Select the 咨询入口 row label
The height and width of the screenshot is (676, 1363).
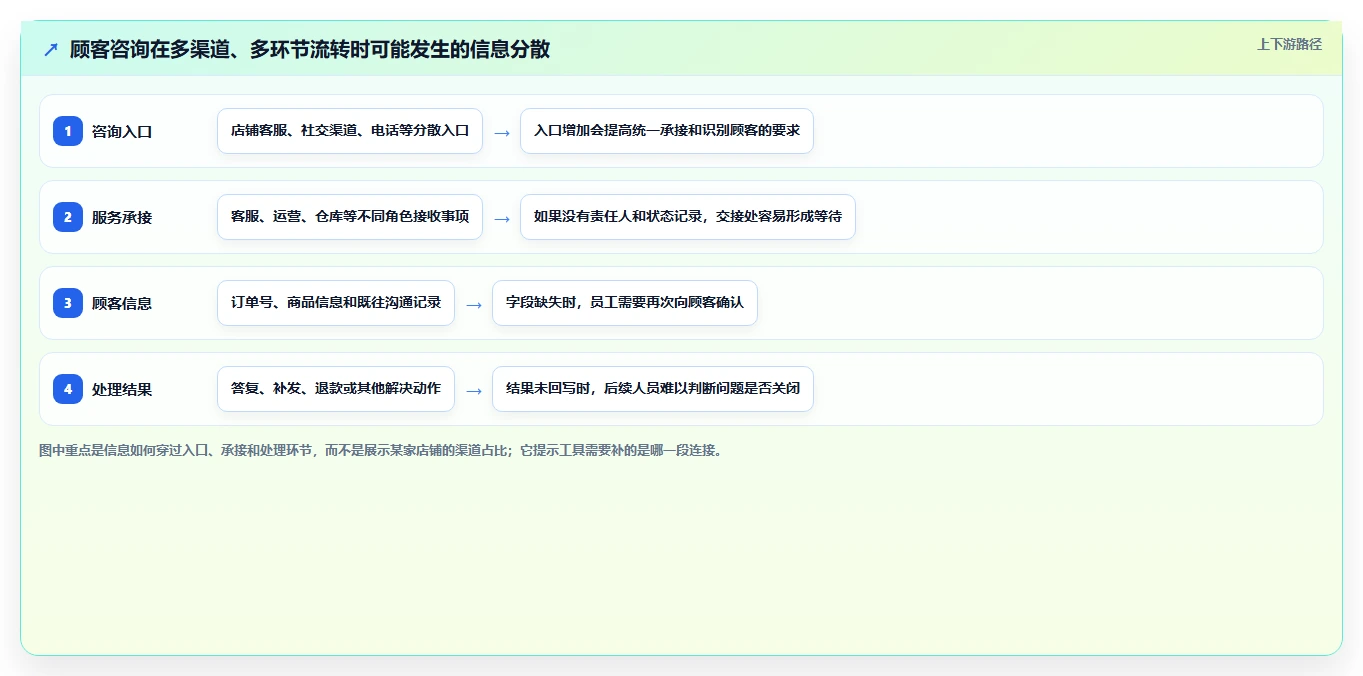[122, 131]
